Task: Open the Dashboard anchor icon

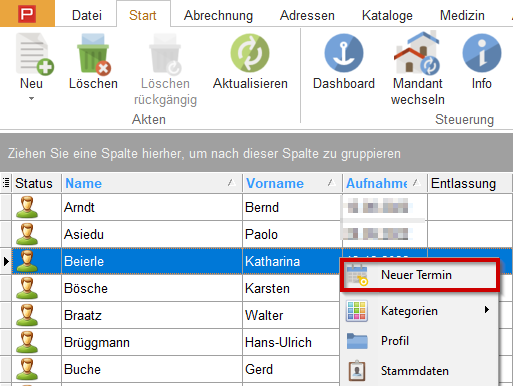Action: [344, 53]
